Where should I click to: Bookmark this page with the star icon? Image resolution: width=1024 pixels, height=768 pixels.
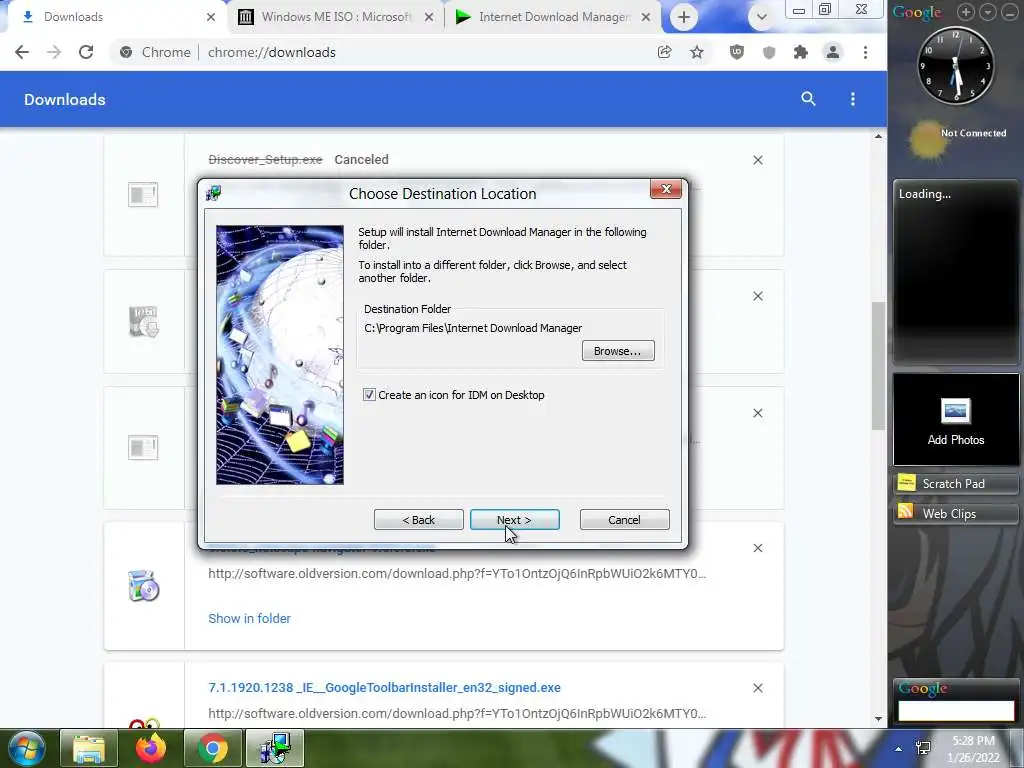tap(697, 52)
